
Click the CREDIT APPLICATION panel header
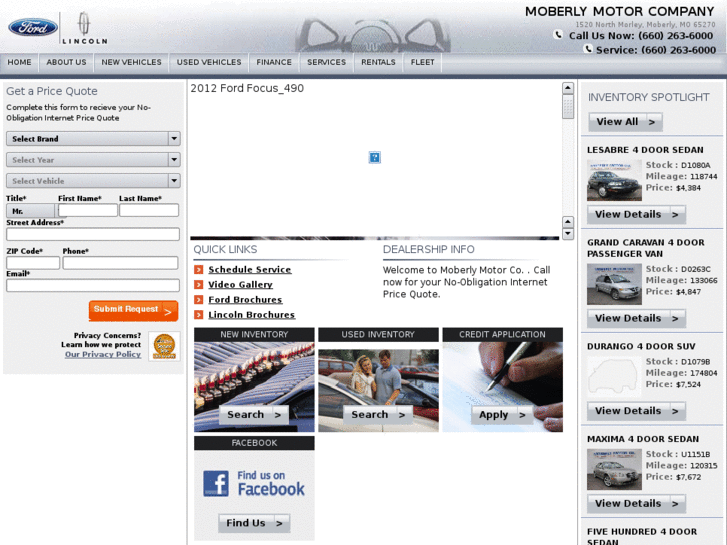tap(503, 334)
